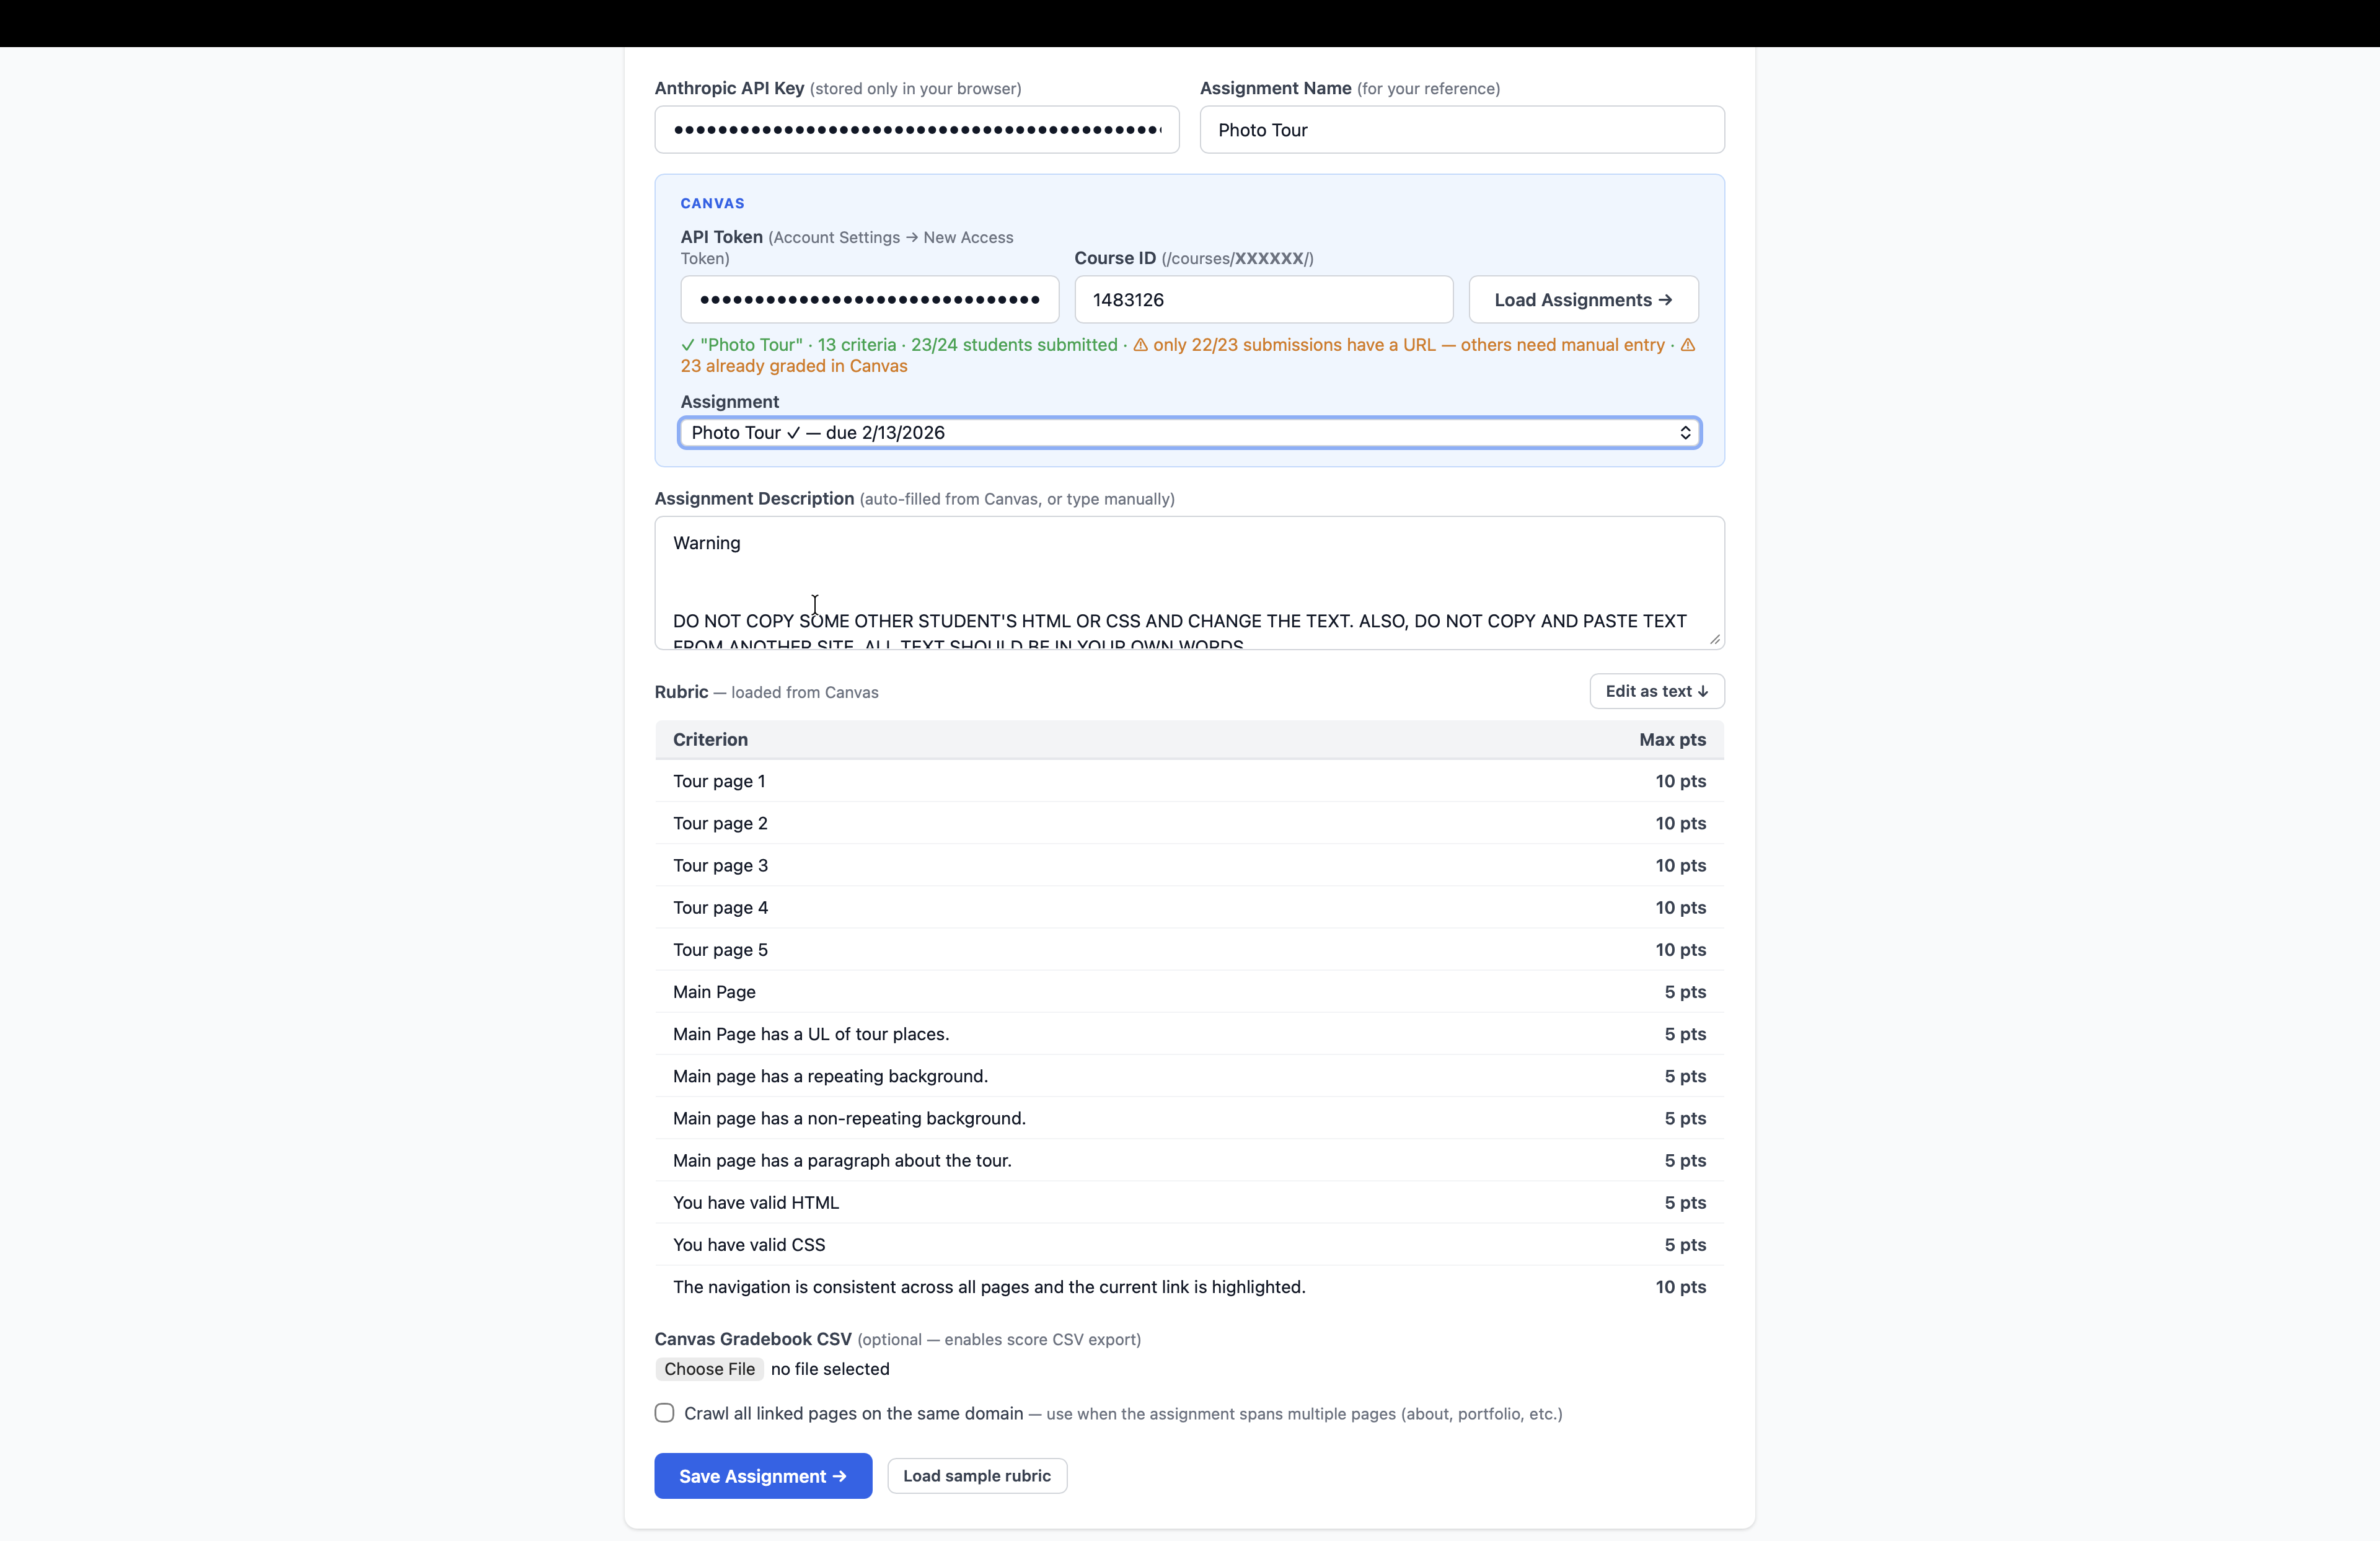Click 'no file selected' label
The width and height of the screenshot is (2380, 1541).
[x=830, y=1369]
